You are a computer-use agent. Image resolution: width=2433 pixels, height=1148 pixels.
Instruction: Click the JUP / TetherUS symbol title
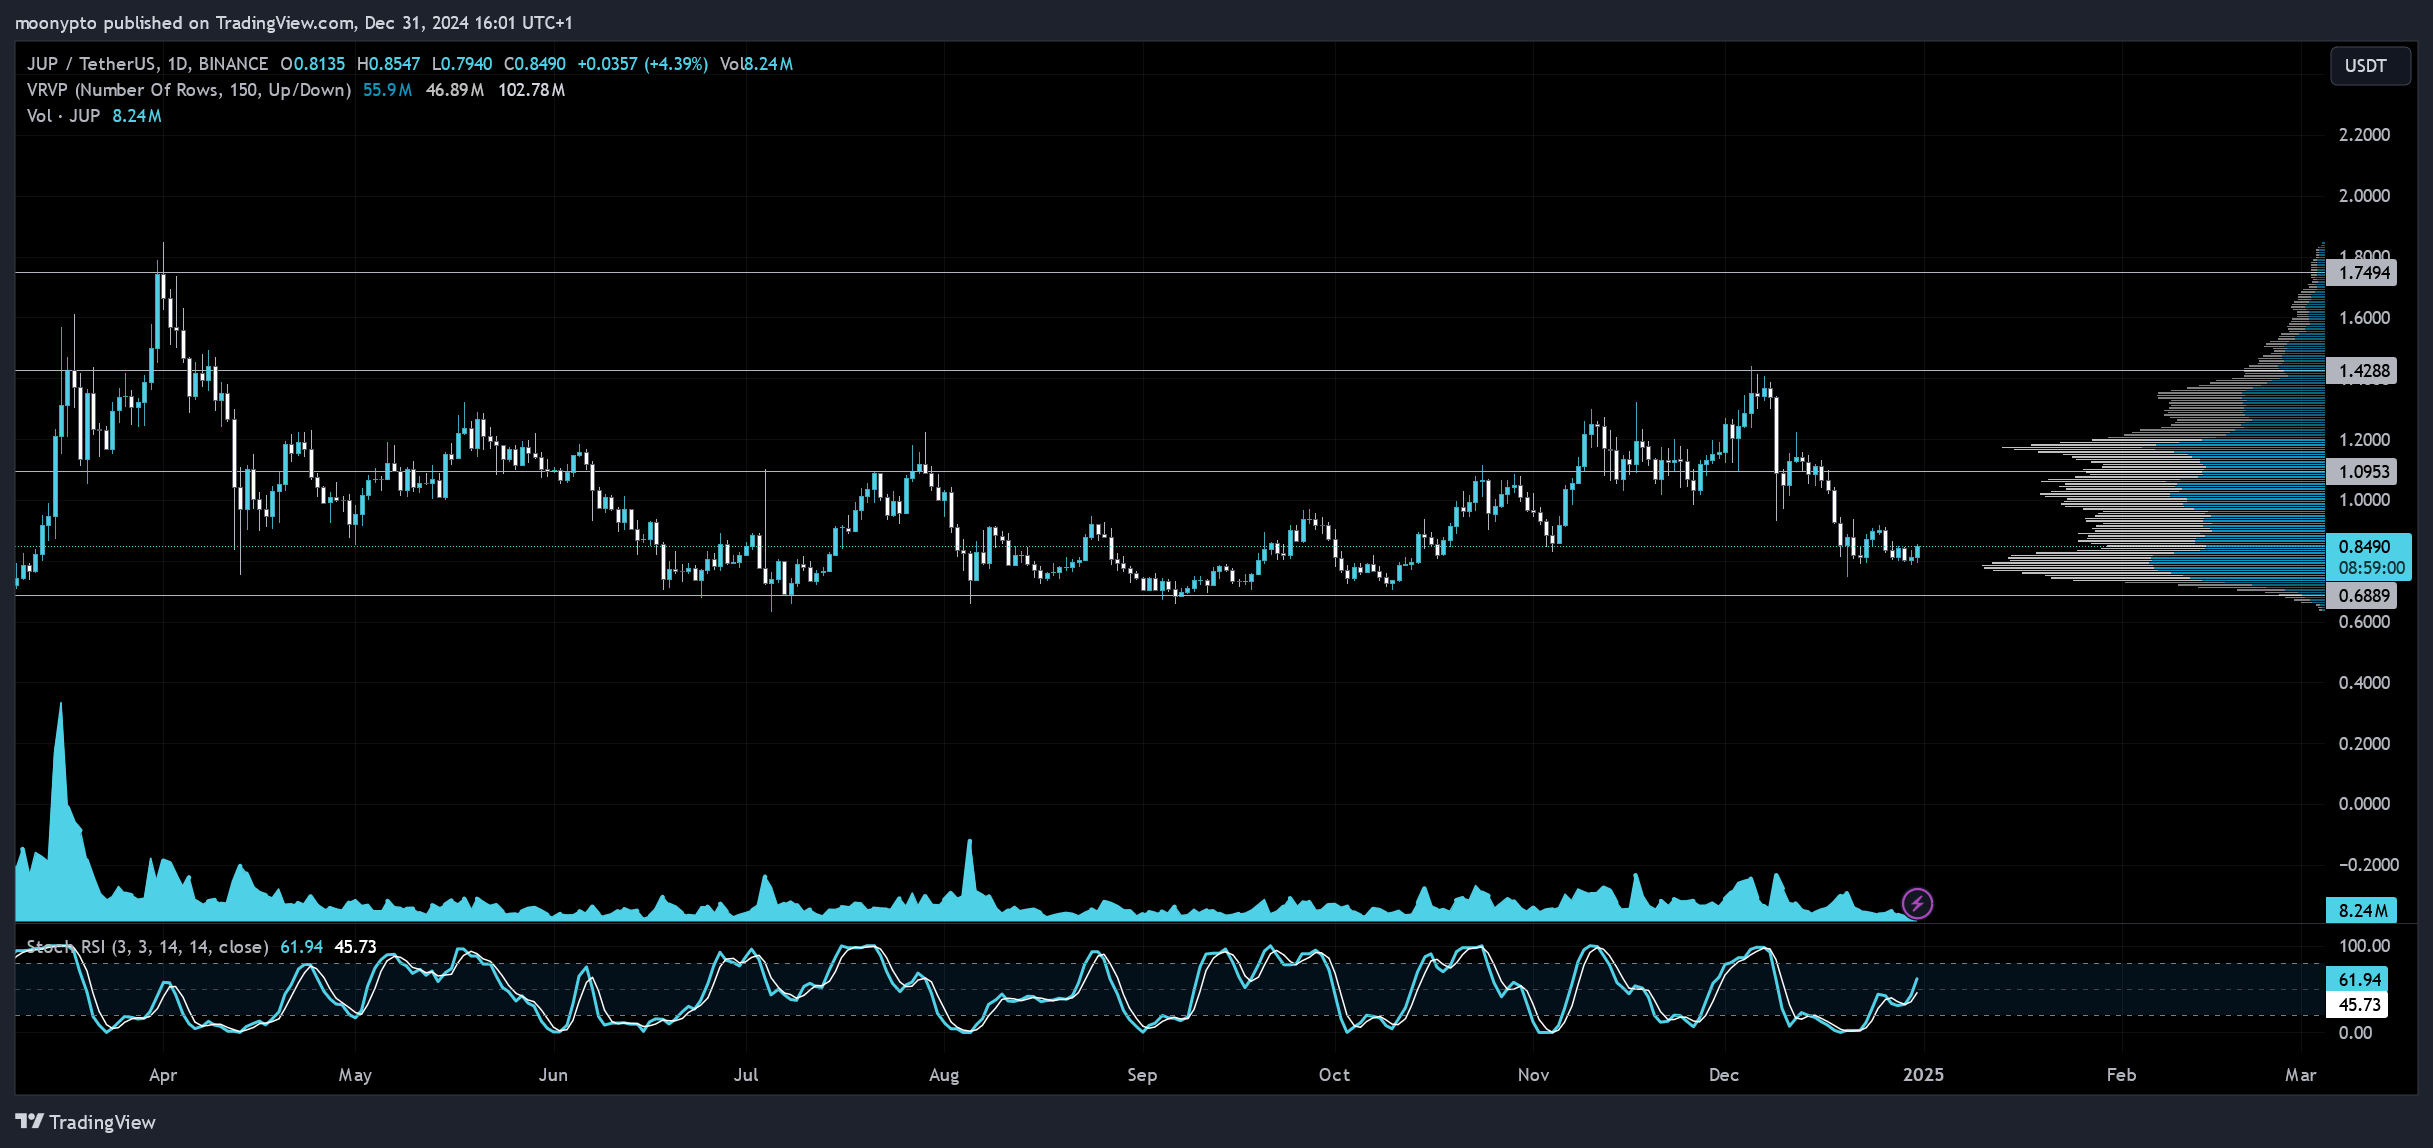coord(147,64)
